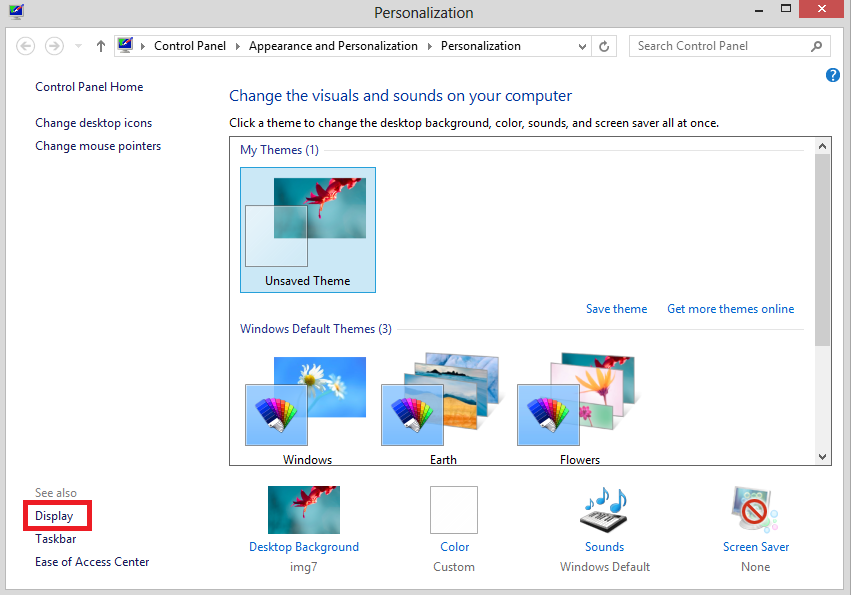Open the recent locations dropdown arrow
The width and height of the screenshot is (851, 595).
79,46
